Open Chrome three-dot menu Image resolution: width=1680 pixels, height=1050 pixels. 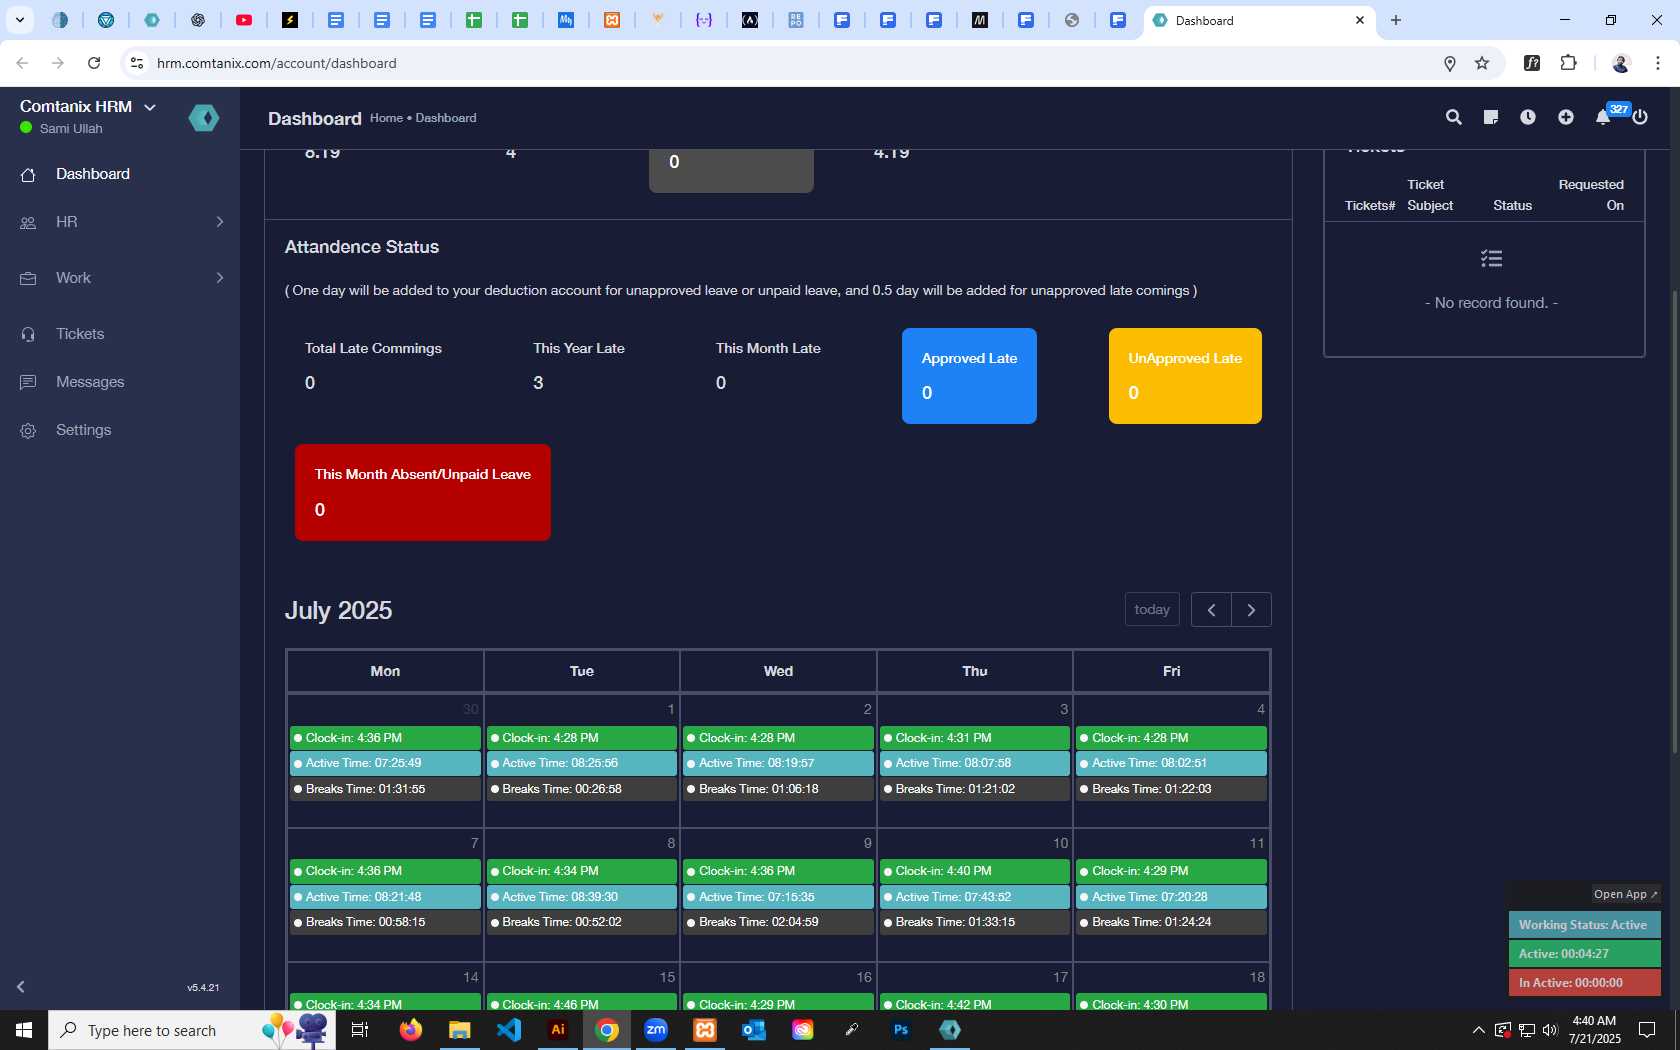coord(1658,63)
